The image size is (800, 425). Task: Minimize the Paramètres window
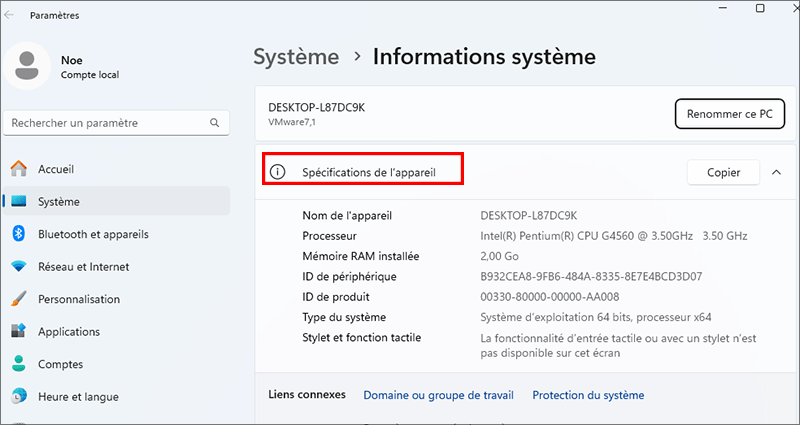click(x=723, y=8)
